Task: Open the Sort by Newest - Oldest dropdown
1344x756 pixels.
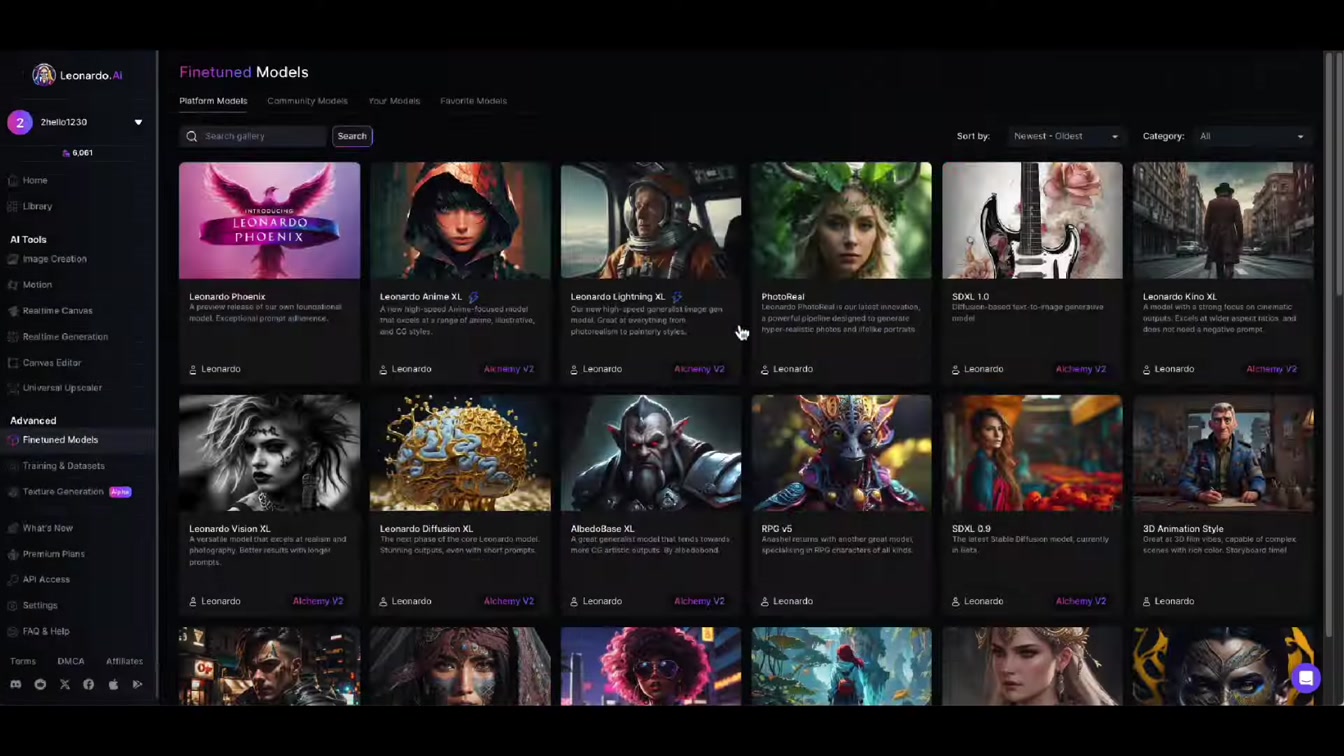Action: 1066,136
